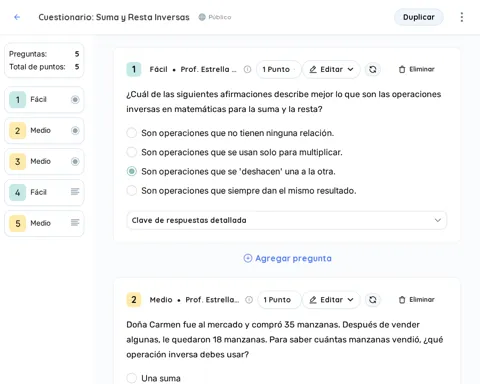
Task: Click multiple-choice icon on sidebar item 3
Action: click(x=75, y=161)
